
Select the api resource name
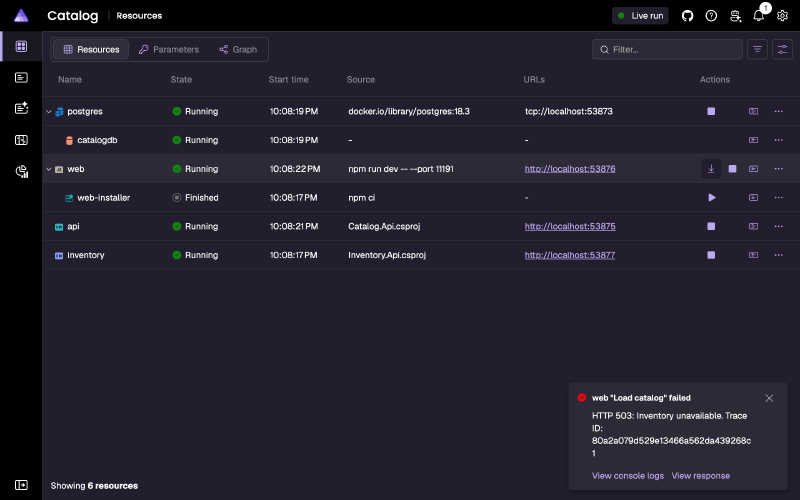tap(73, 226)
